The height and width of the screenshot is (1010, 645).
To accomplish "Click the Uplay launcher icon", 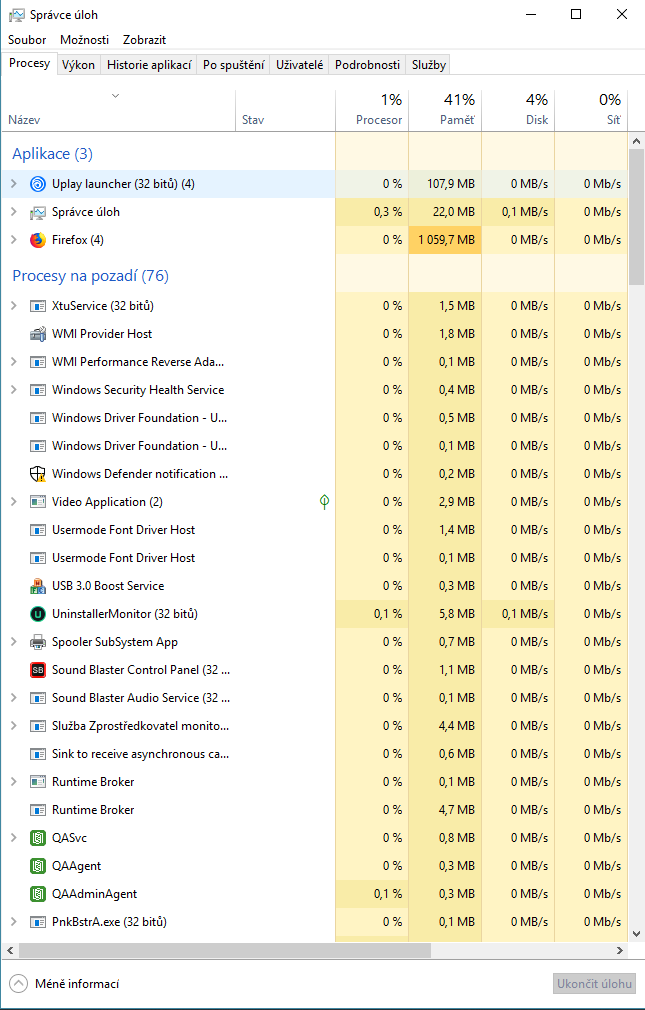I will (x=38, y=184).
